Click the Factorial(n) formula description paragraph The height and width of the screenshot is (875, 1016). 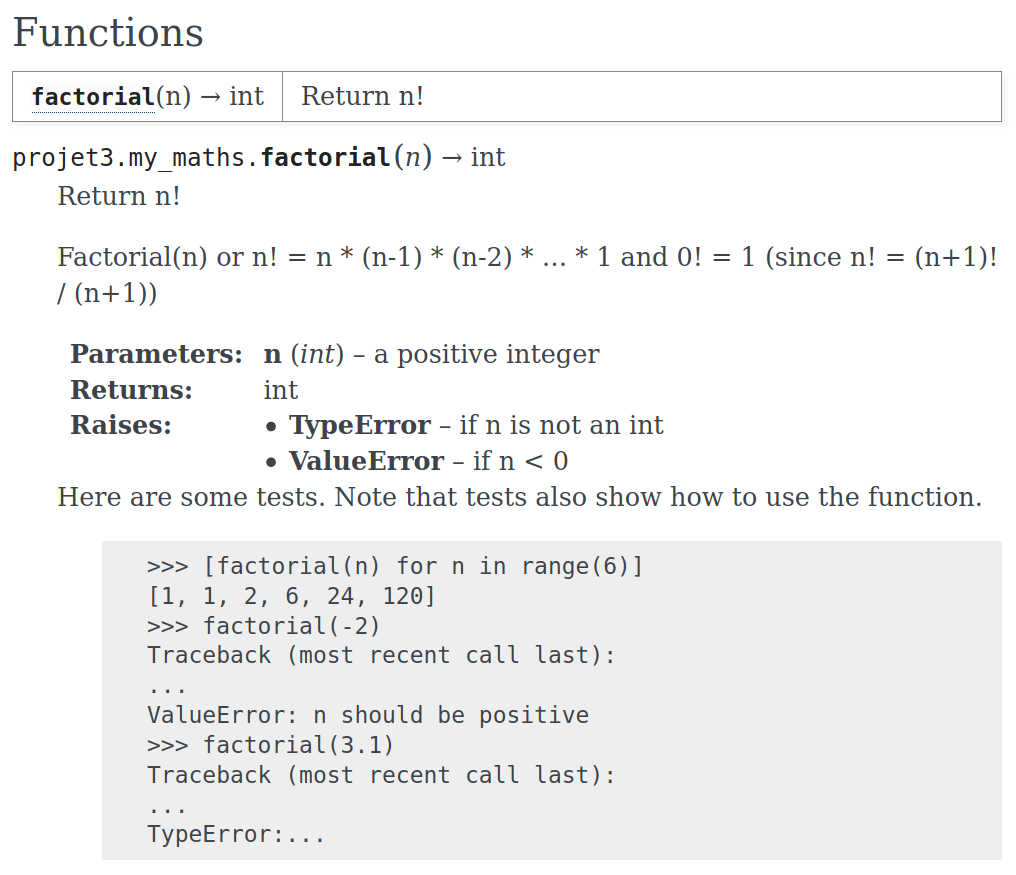click(527, 275)
